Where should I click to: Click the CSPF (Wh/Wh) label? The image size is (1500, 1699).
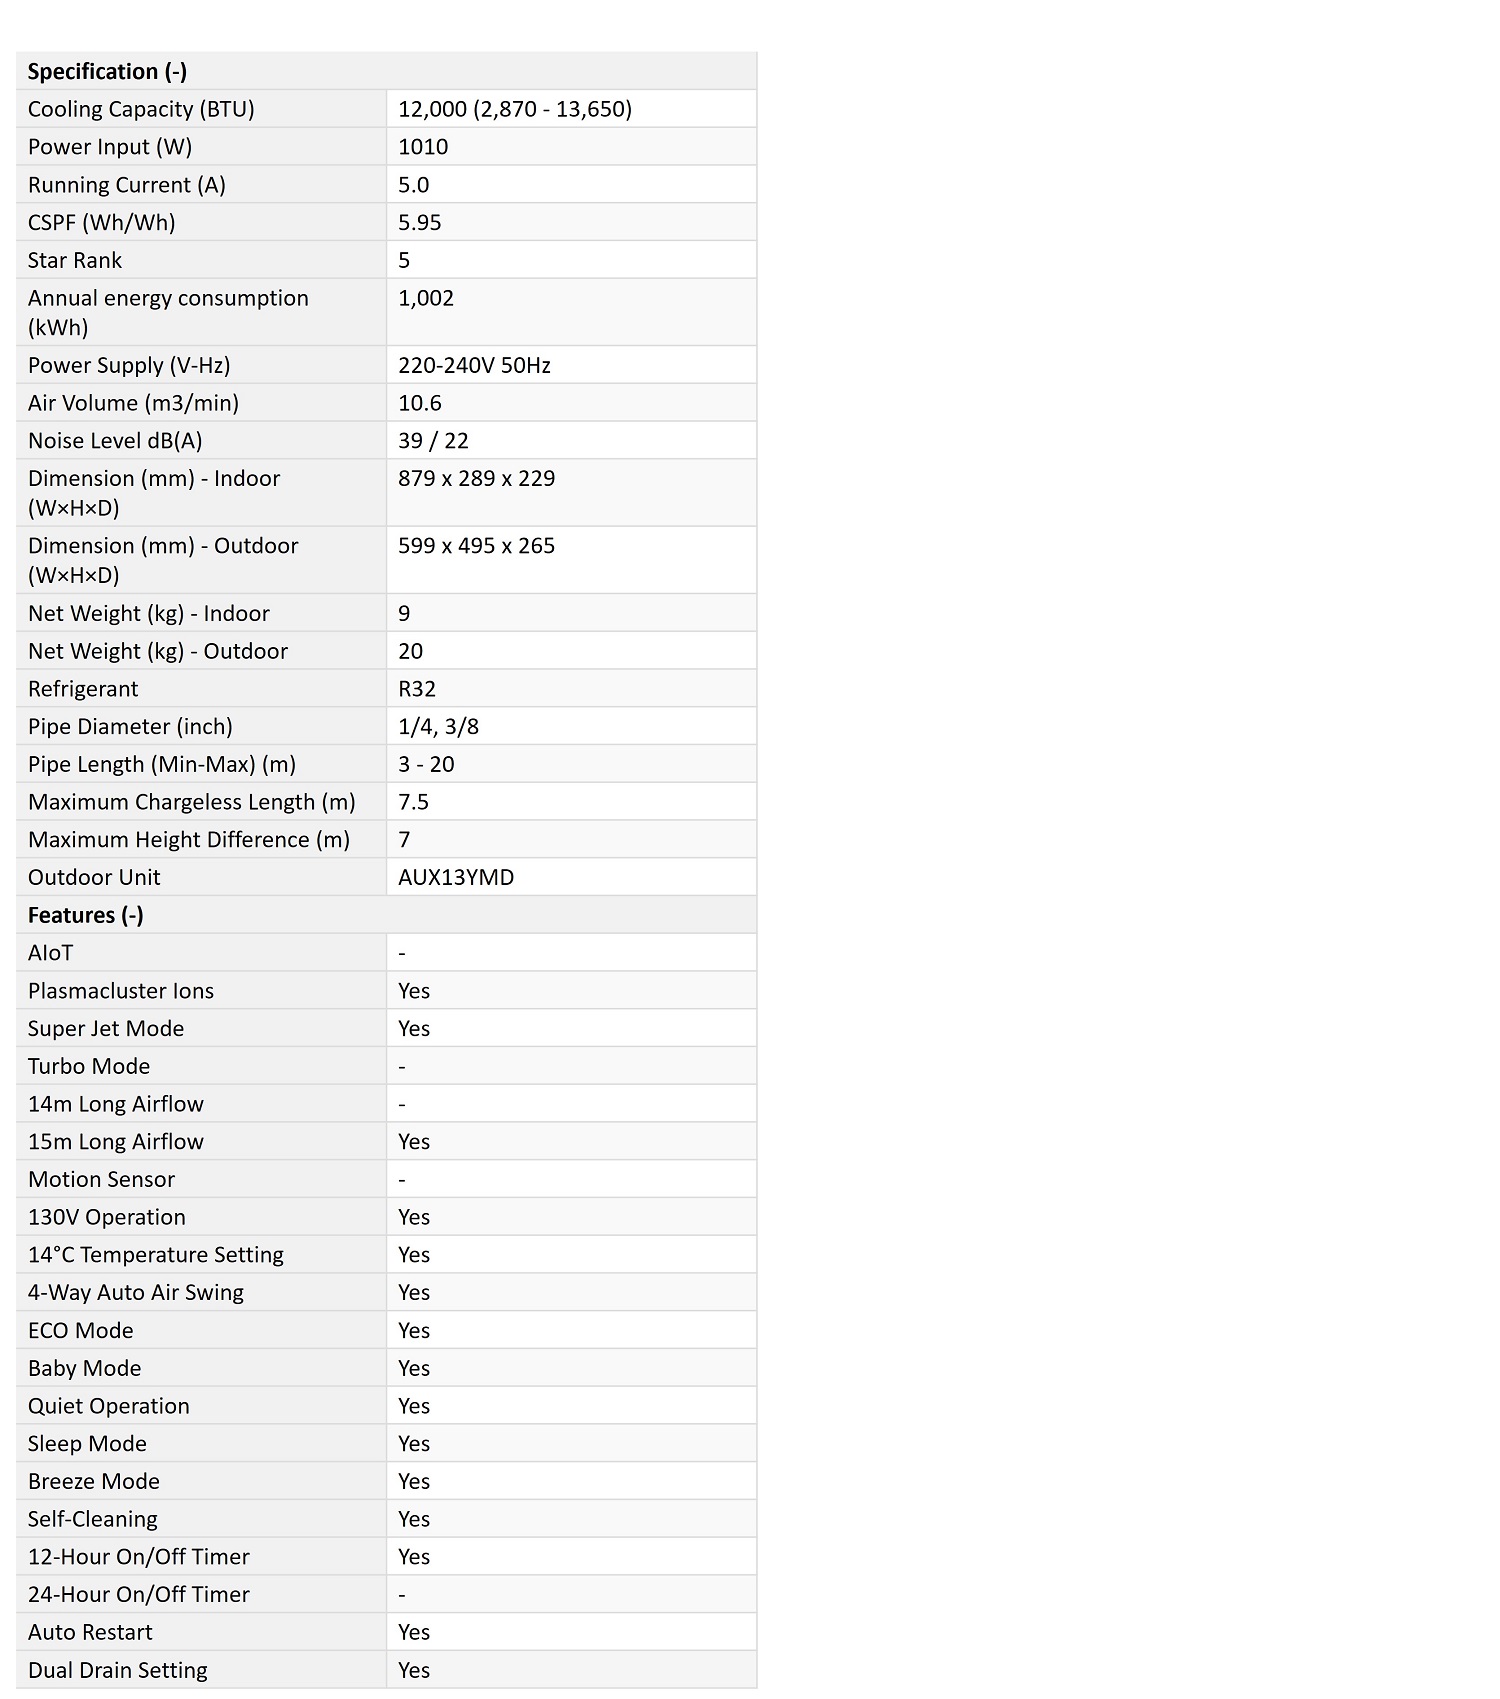[x=101, y=222]
